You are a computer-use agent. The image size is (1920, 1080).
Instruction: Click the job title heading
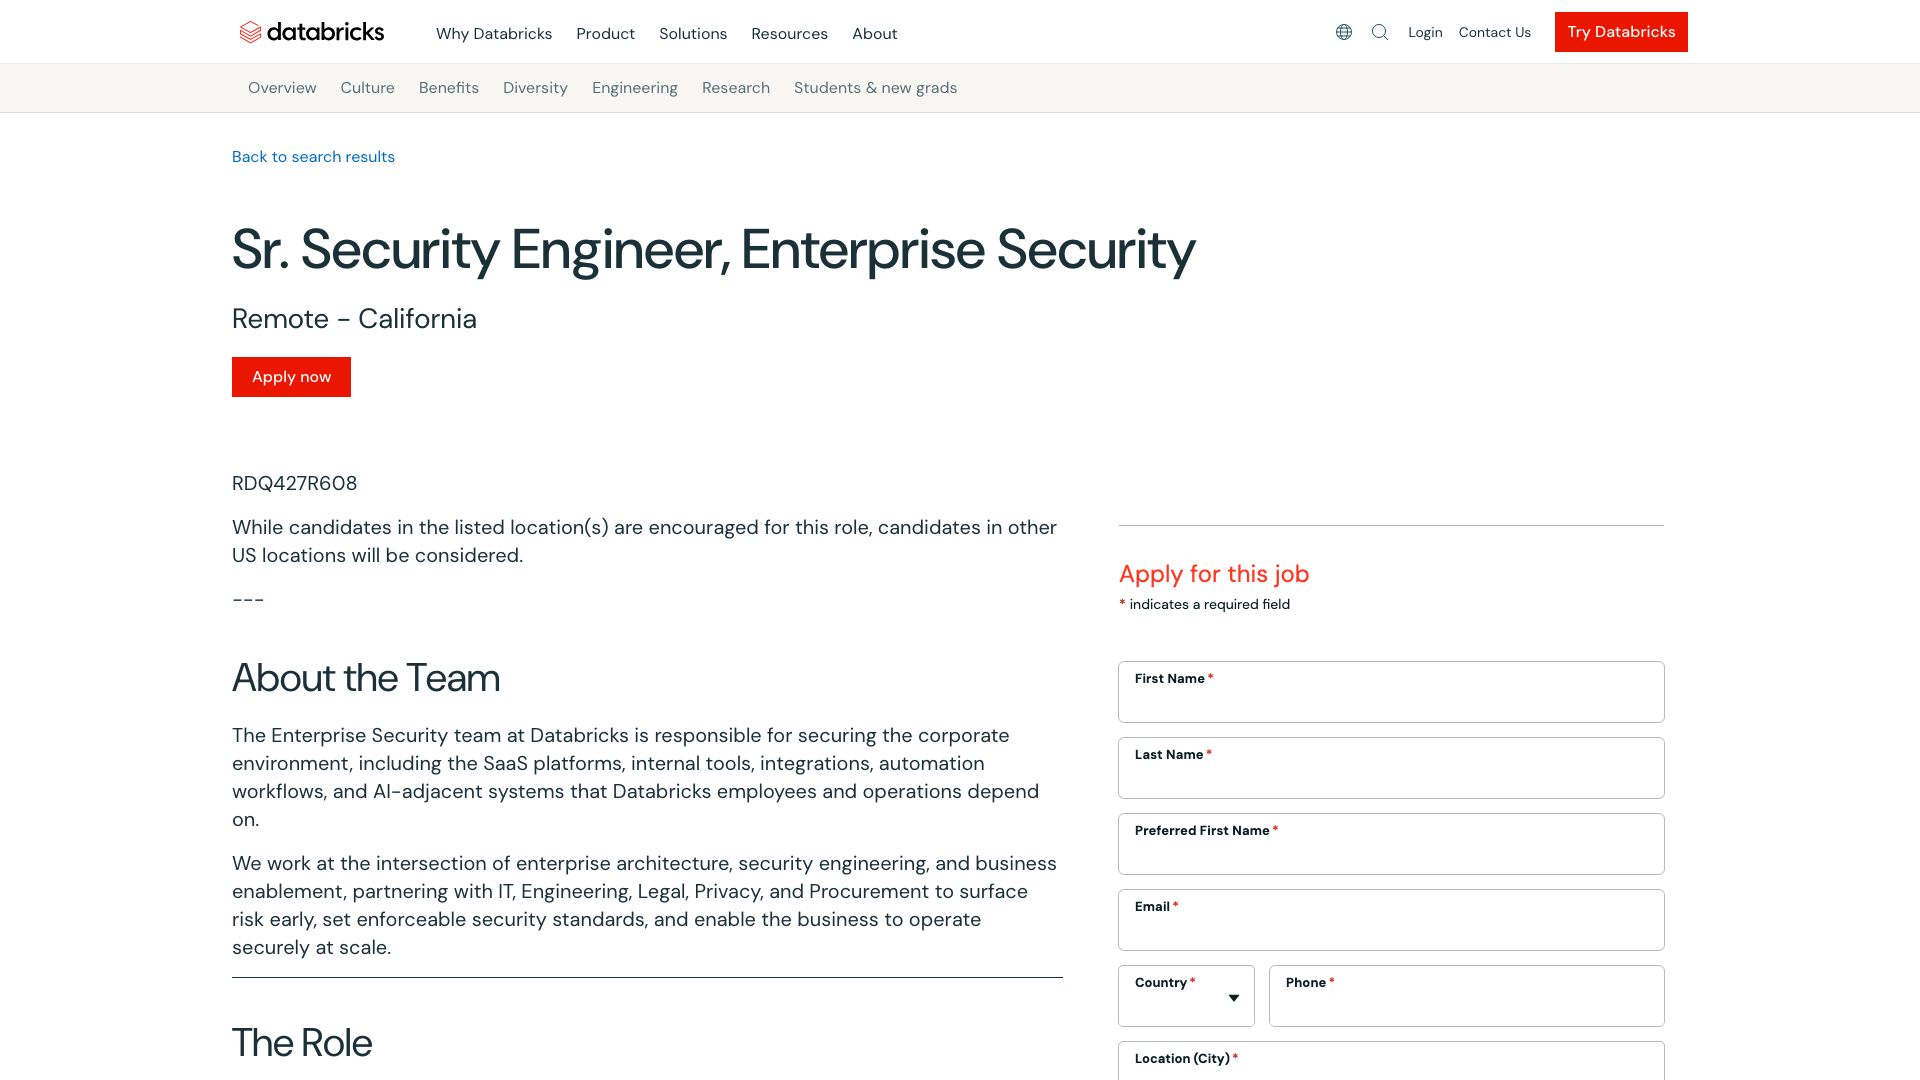pos(713,249)
